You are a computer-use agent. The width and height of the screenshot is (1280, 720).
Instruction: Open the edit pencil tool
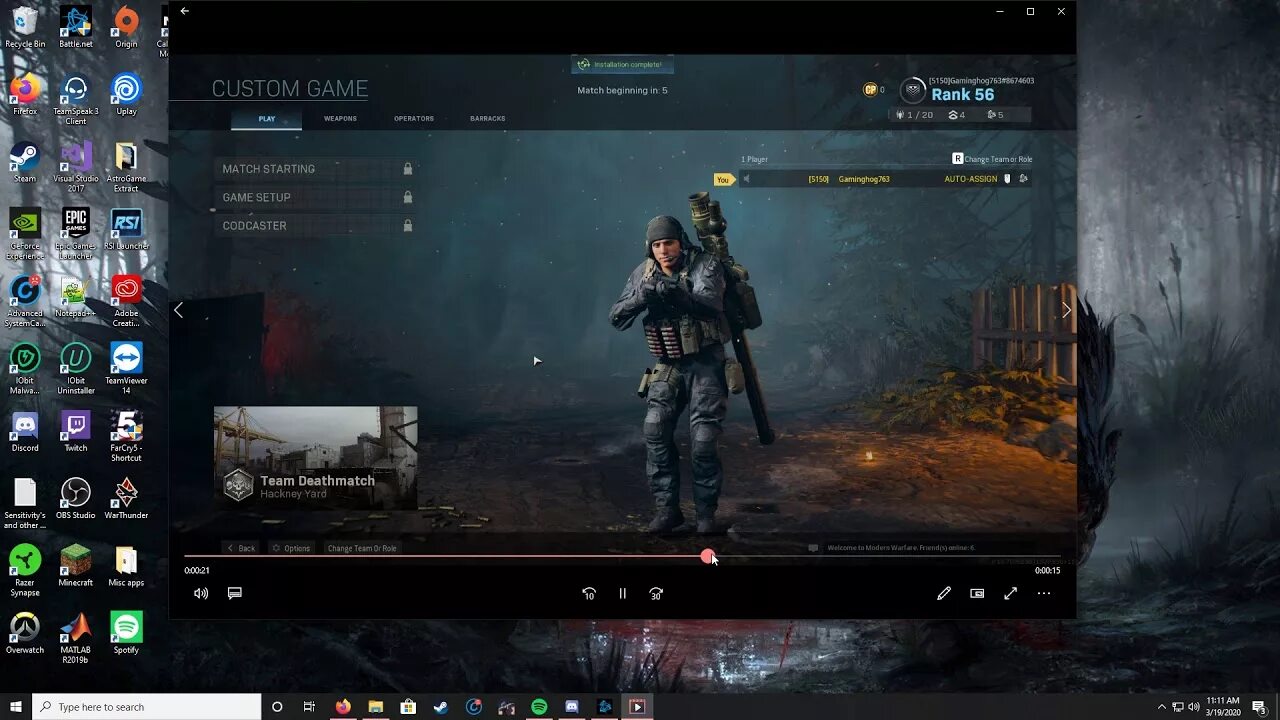point(943,593)
